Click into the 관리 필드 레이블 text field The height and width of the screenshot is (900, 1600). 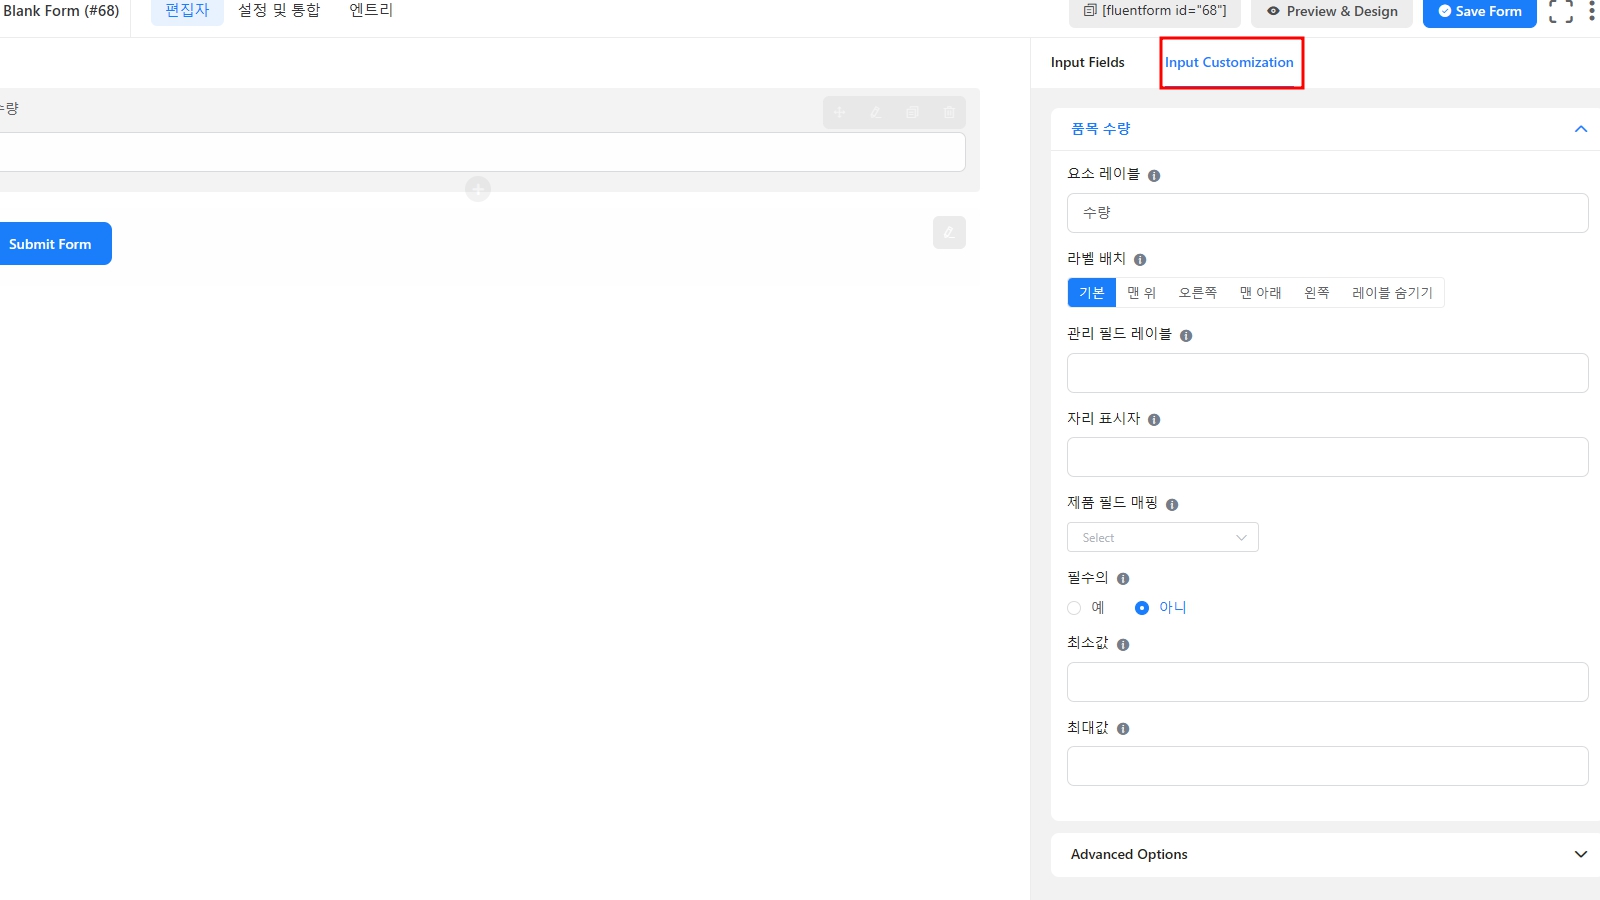pyautogui.click(x=1327, y=373)
